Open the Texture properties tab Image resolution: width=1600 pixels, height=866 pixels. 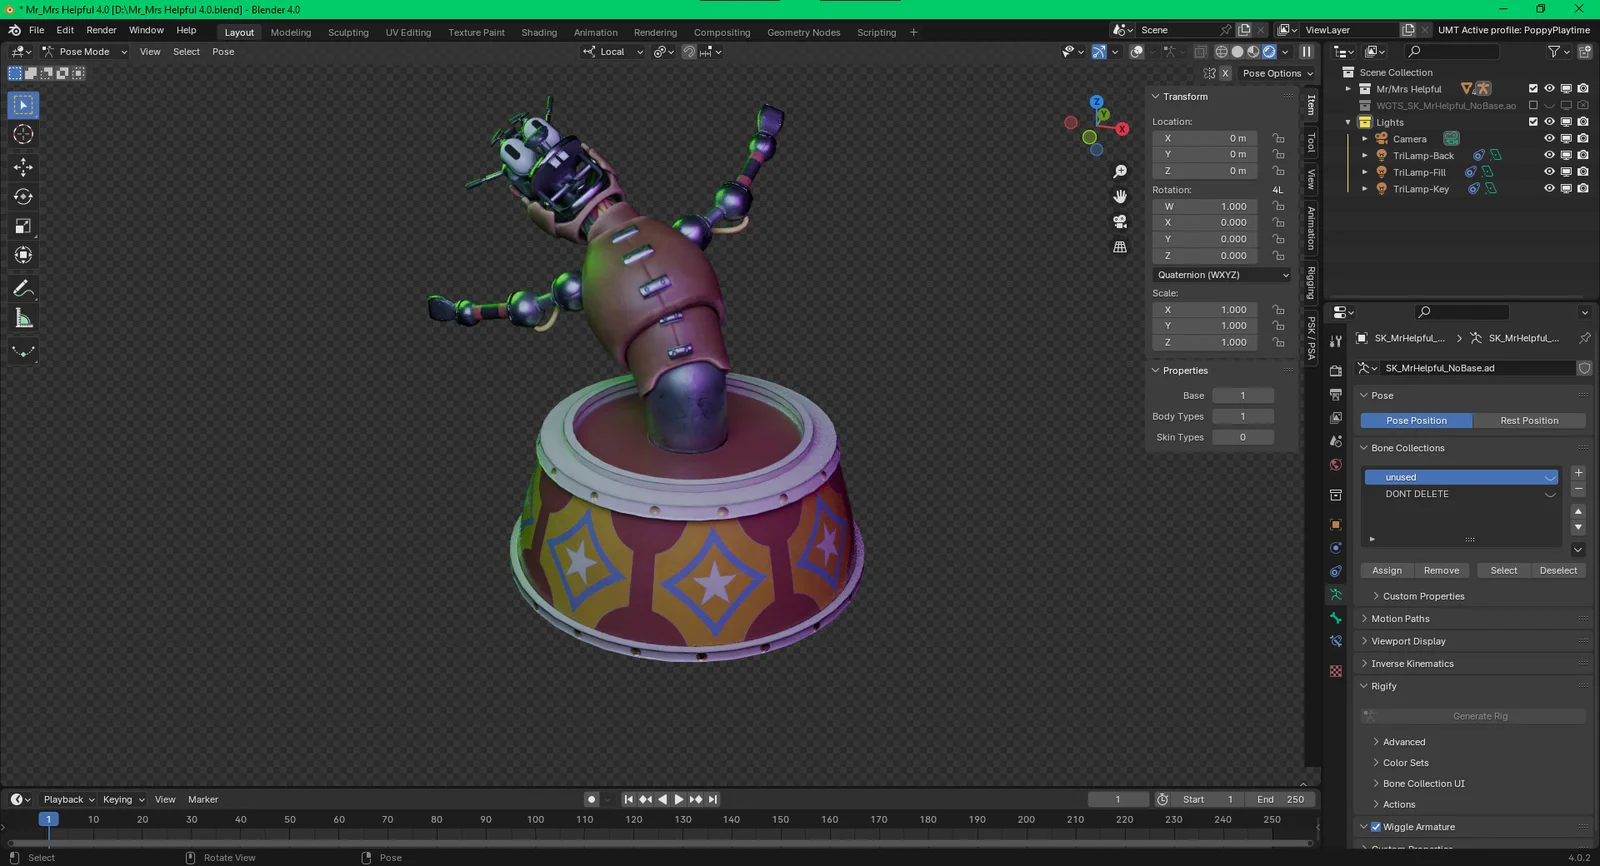pyautogui.click(x=1336, y=671)
